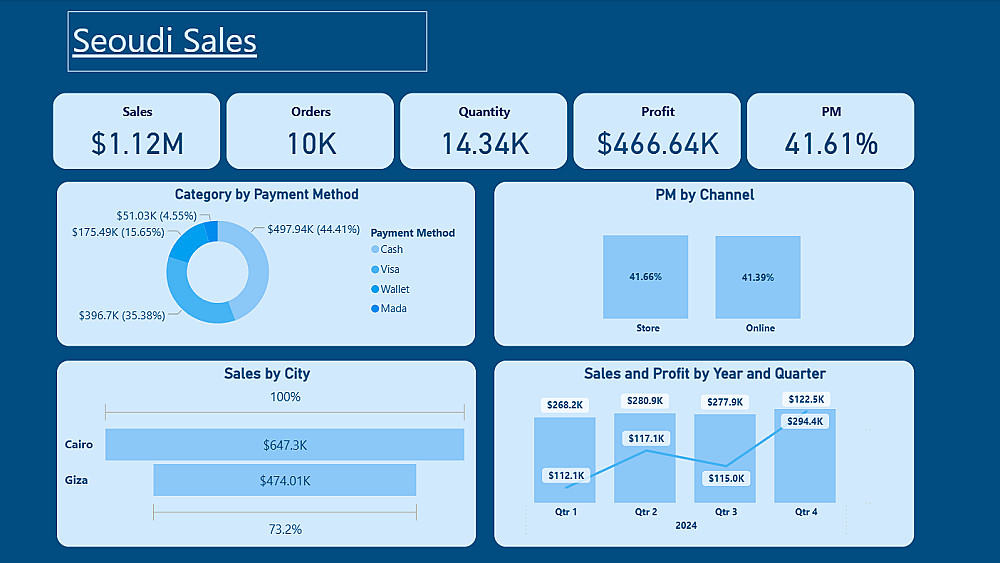This screenshot has width=1000, height=563.
Task: Click the $175.49K (15.65%) donut label
Action: point(118,232)
